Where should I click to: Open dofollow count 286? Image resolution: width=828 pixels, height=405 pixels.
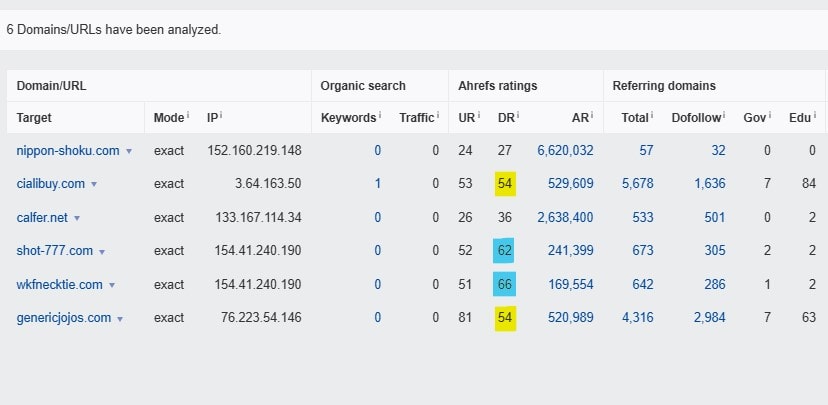(715, 285)
